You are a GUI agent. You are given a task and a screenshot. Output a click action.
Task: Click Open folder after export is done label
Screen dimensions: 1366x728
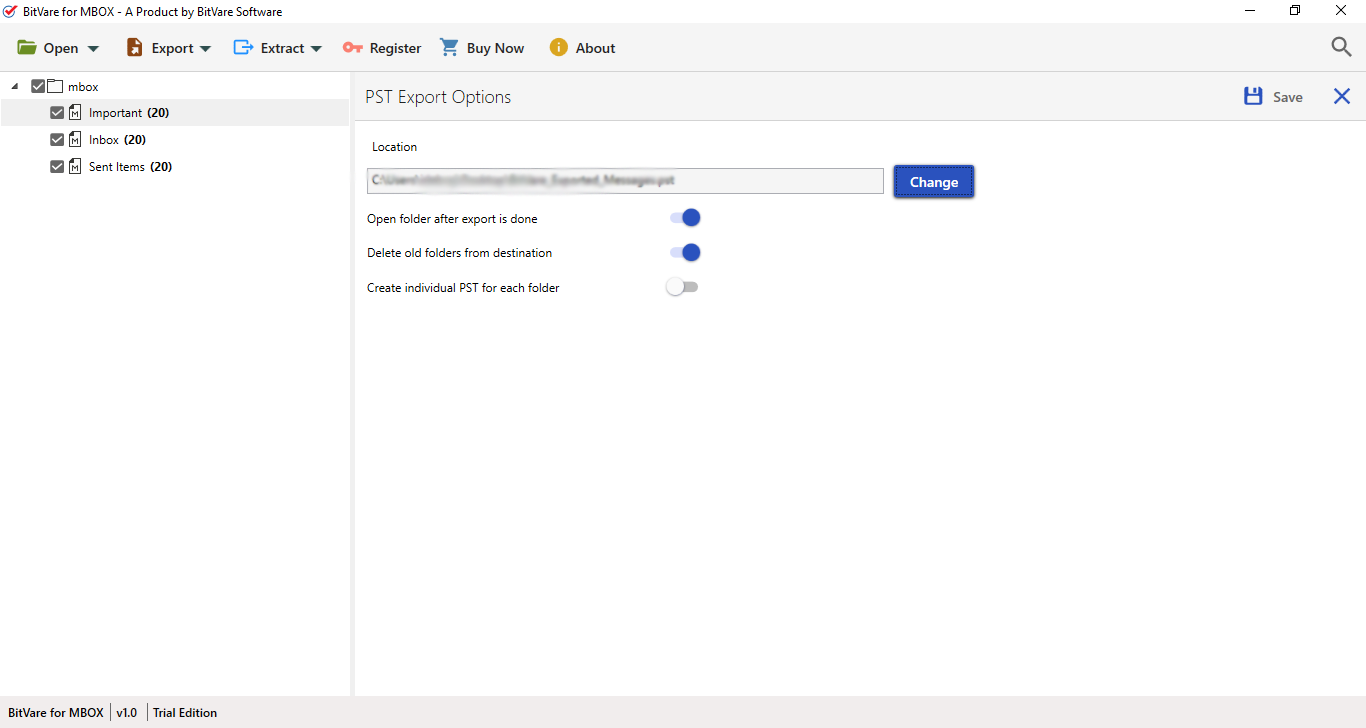pos(452,219)
